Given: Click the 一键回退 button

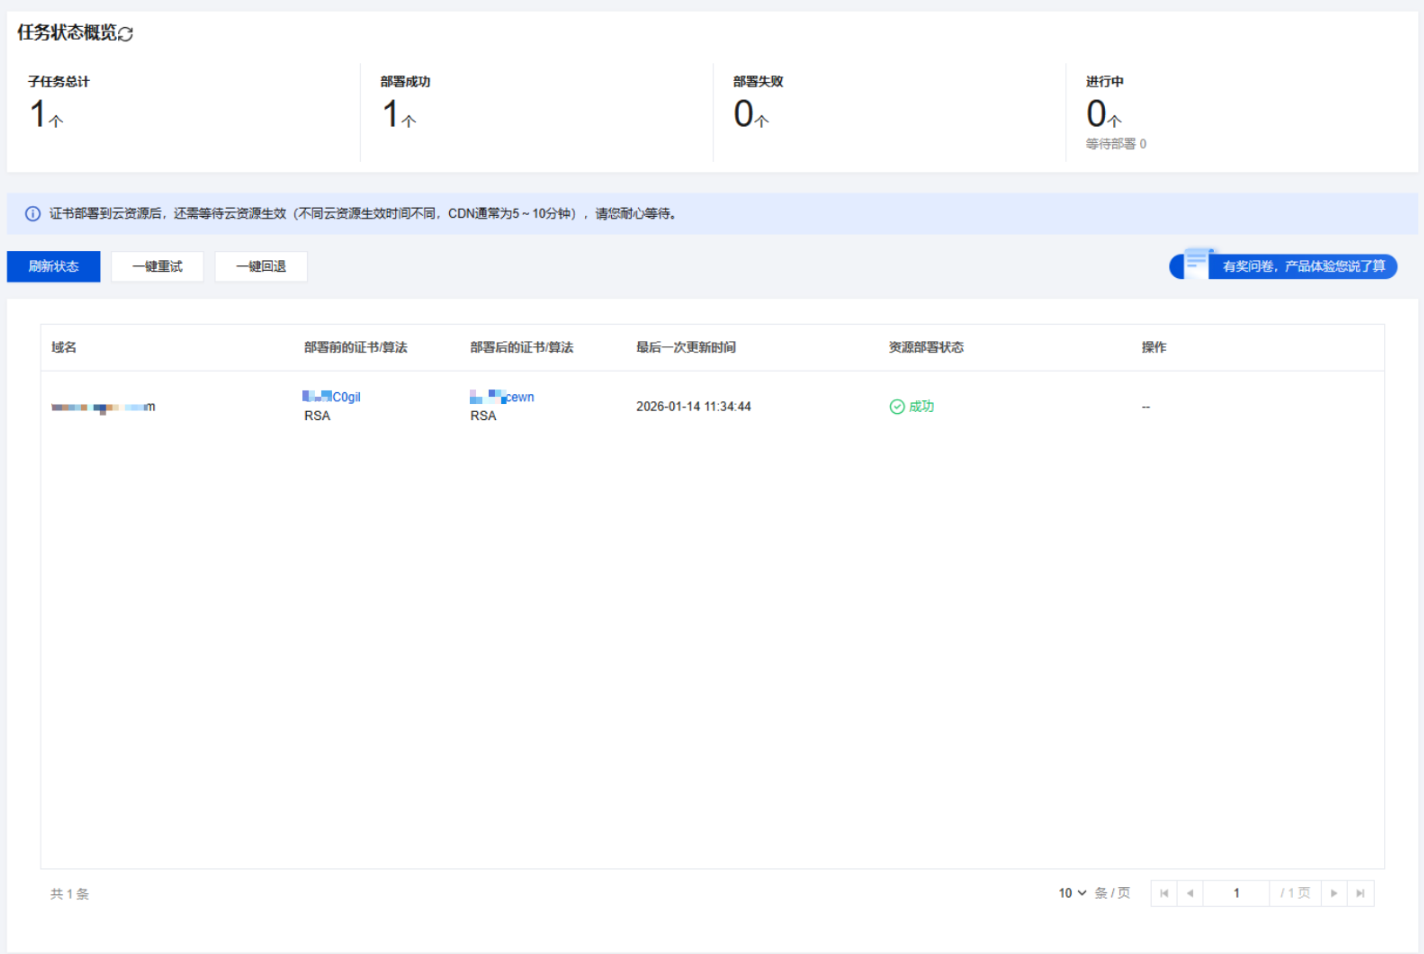Looking at the screenshot, I should [x=261, y=267].
